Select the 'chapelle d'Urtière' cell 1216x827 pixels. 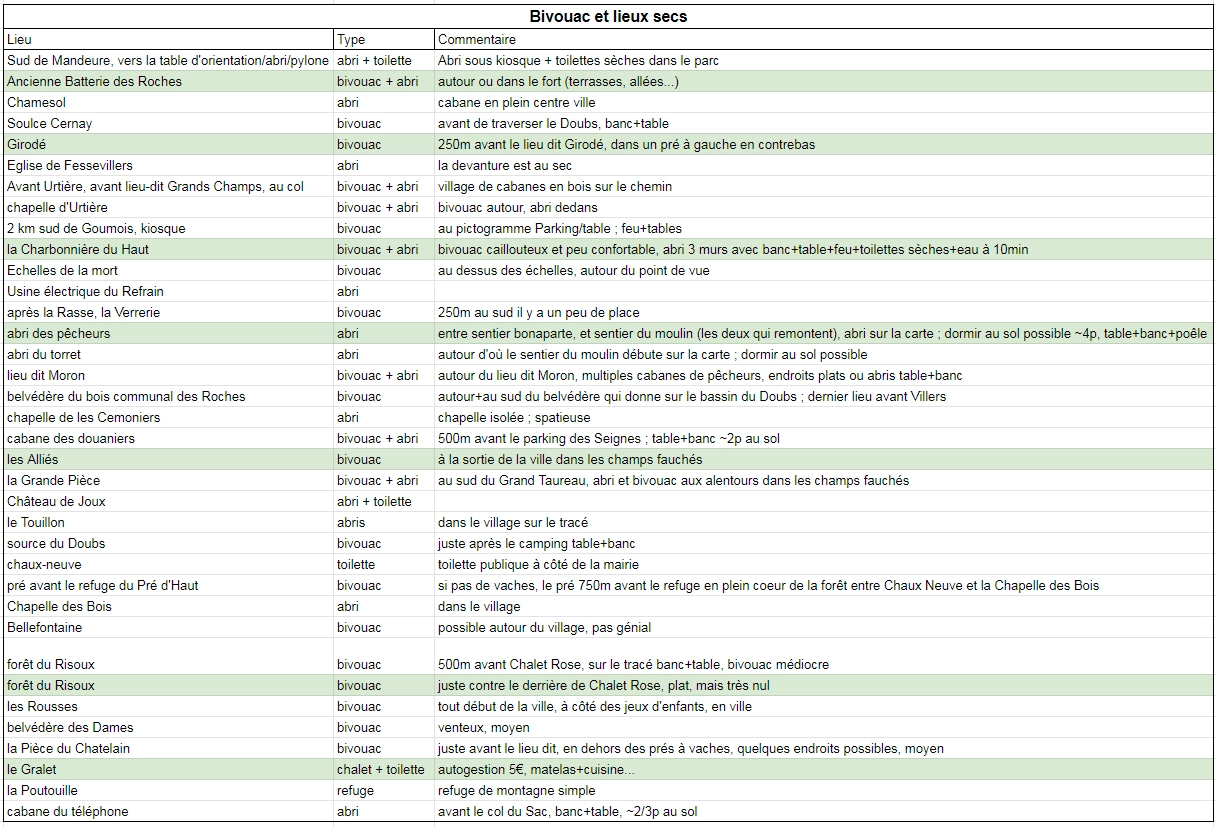(x=169, y=208)
